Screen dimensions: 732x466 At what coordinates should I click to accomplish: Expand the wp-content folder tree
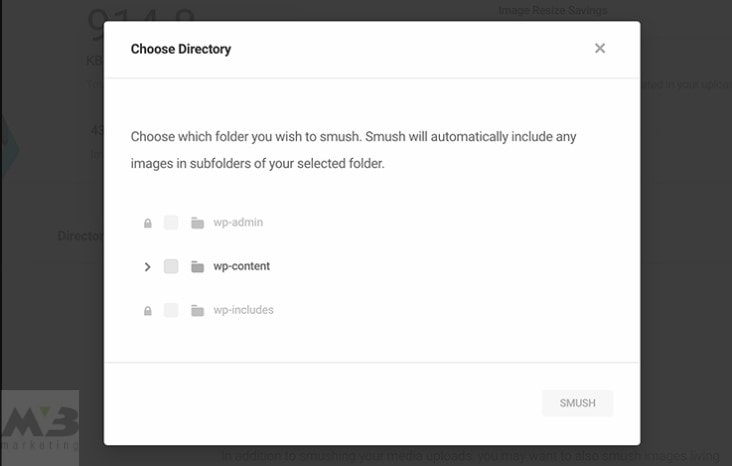point(148,267)
